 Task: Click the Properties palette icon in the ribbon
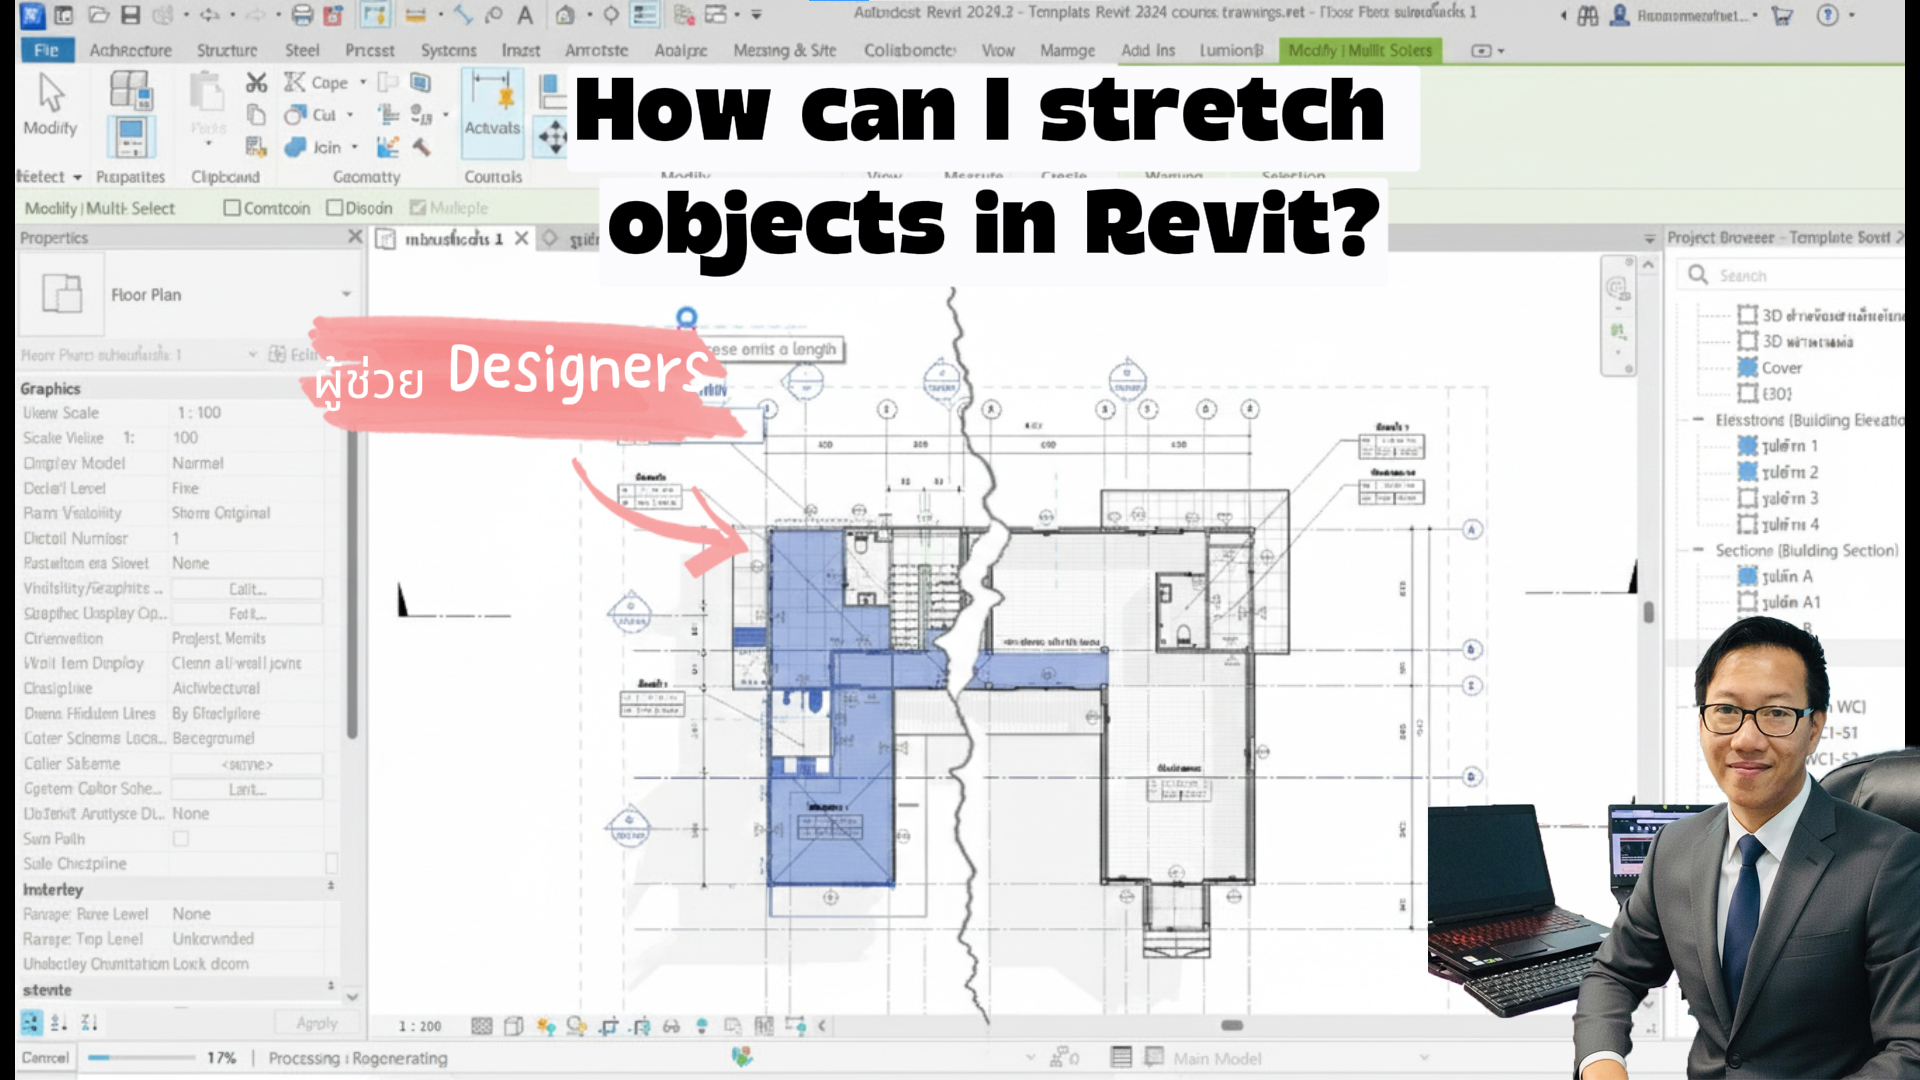(x=130, y=137)
